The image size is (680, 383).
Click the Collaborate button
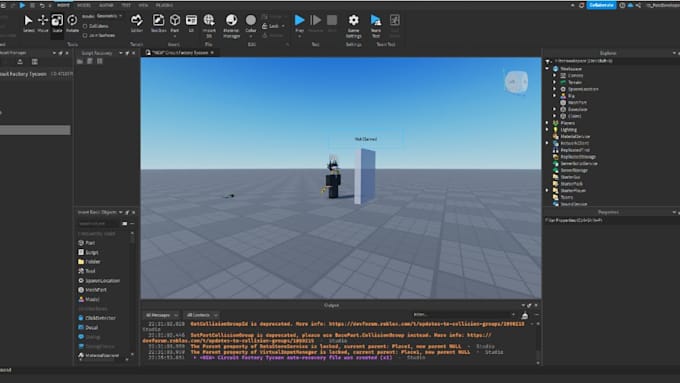(x=602, y=5)
